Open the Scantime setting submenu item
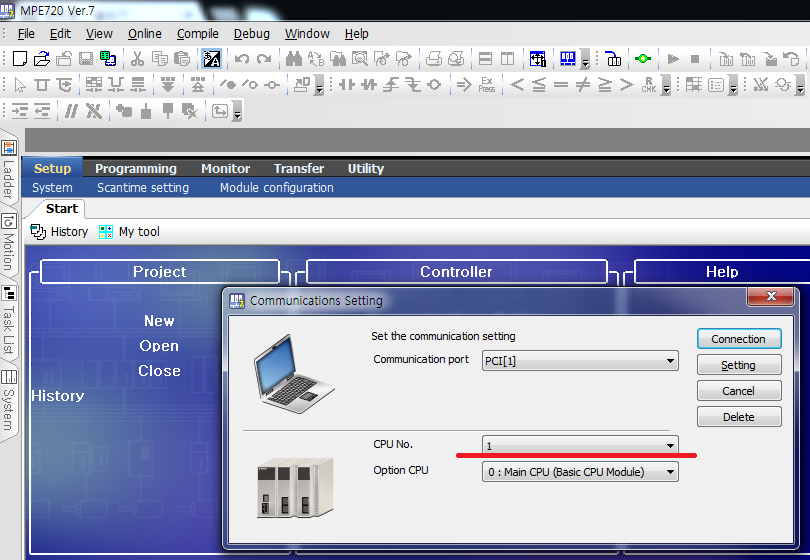The width and height of the screenshot is (810, 560). [143, 188]
